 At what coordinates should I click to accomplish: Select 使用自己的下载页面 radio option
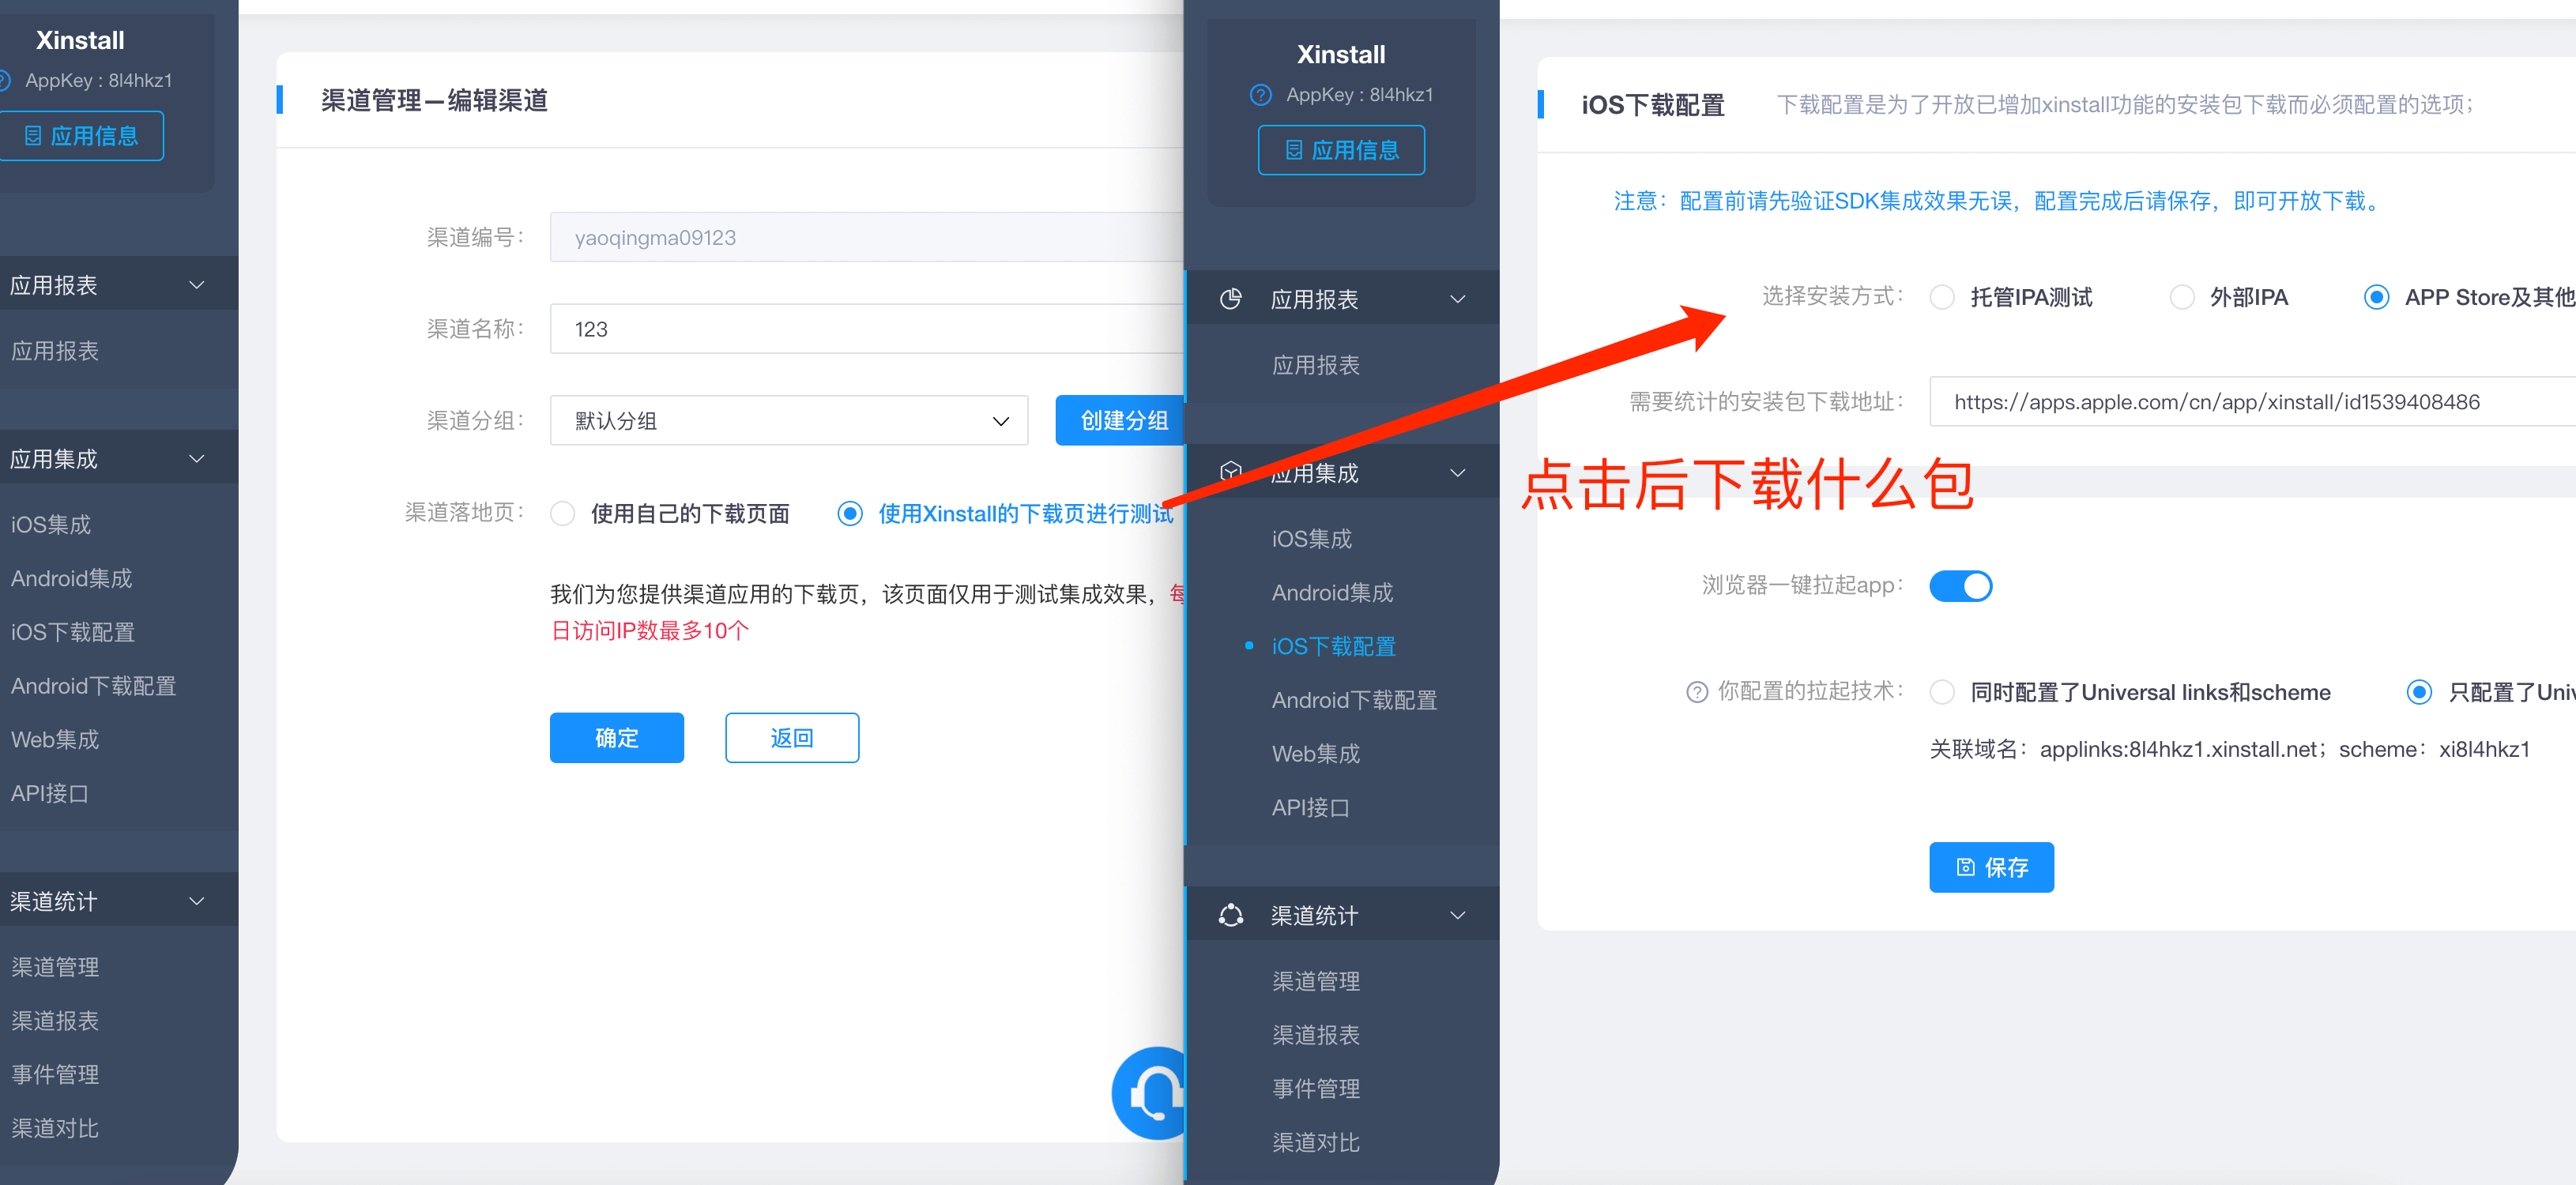pos(563,514)
